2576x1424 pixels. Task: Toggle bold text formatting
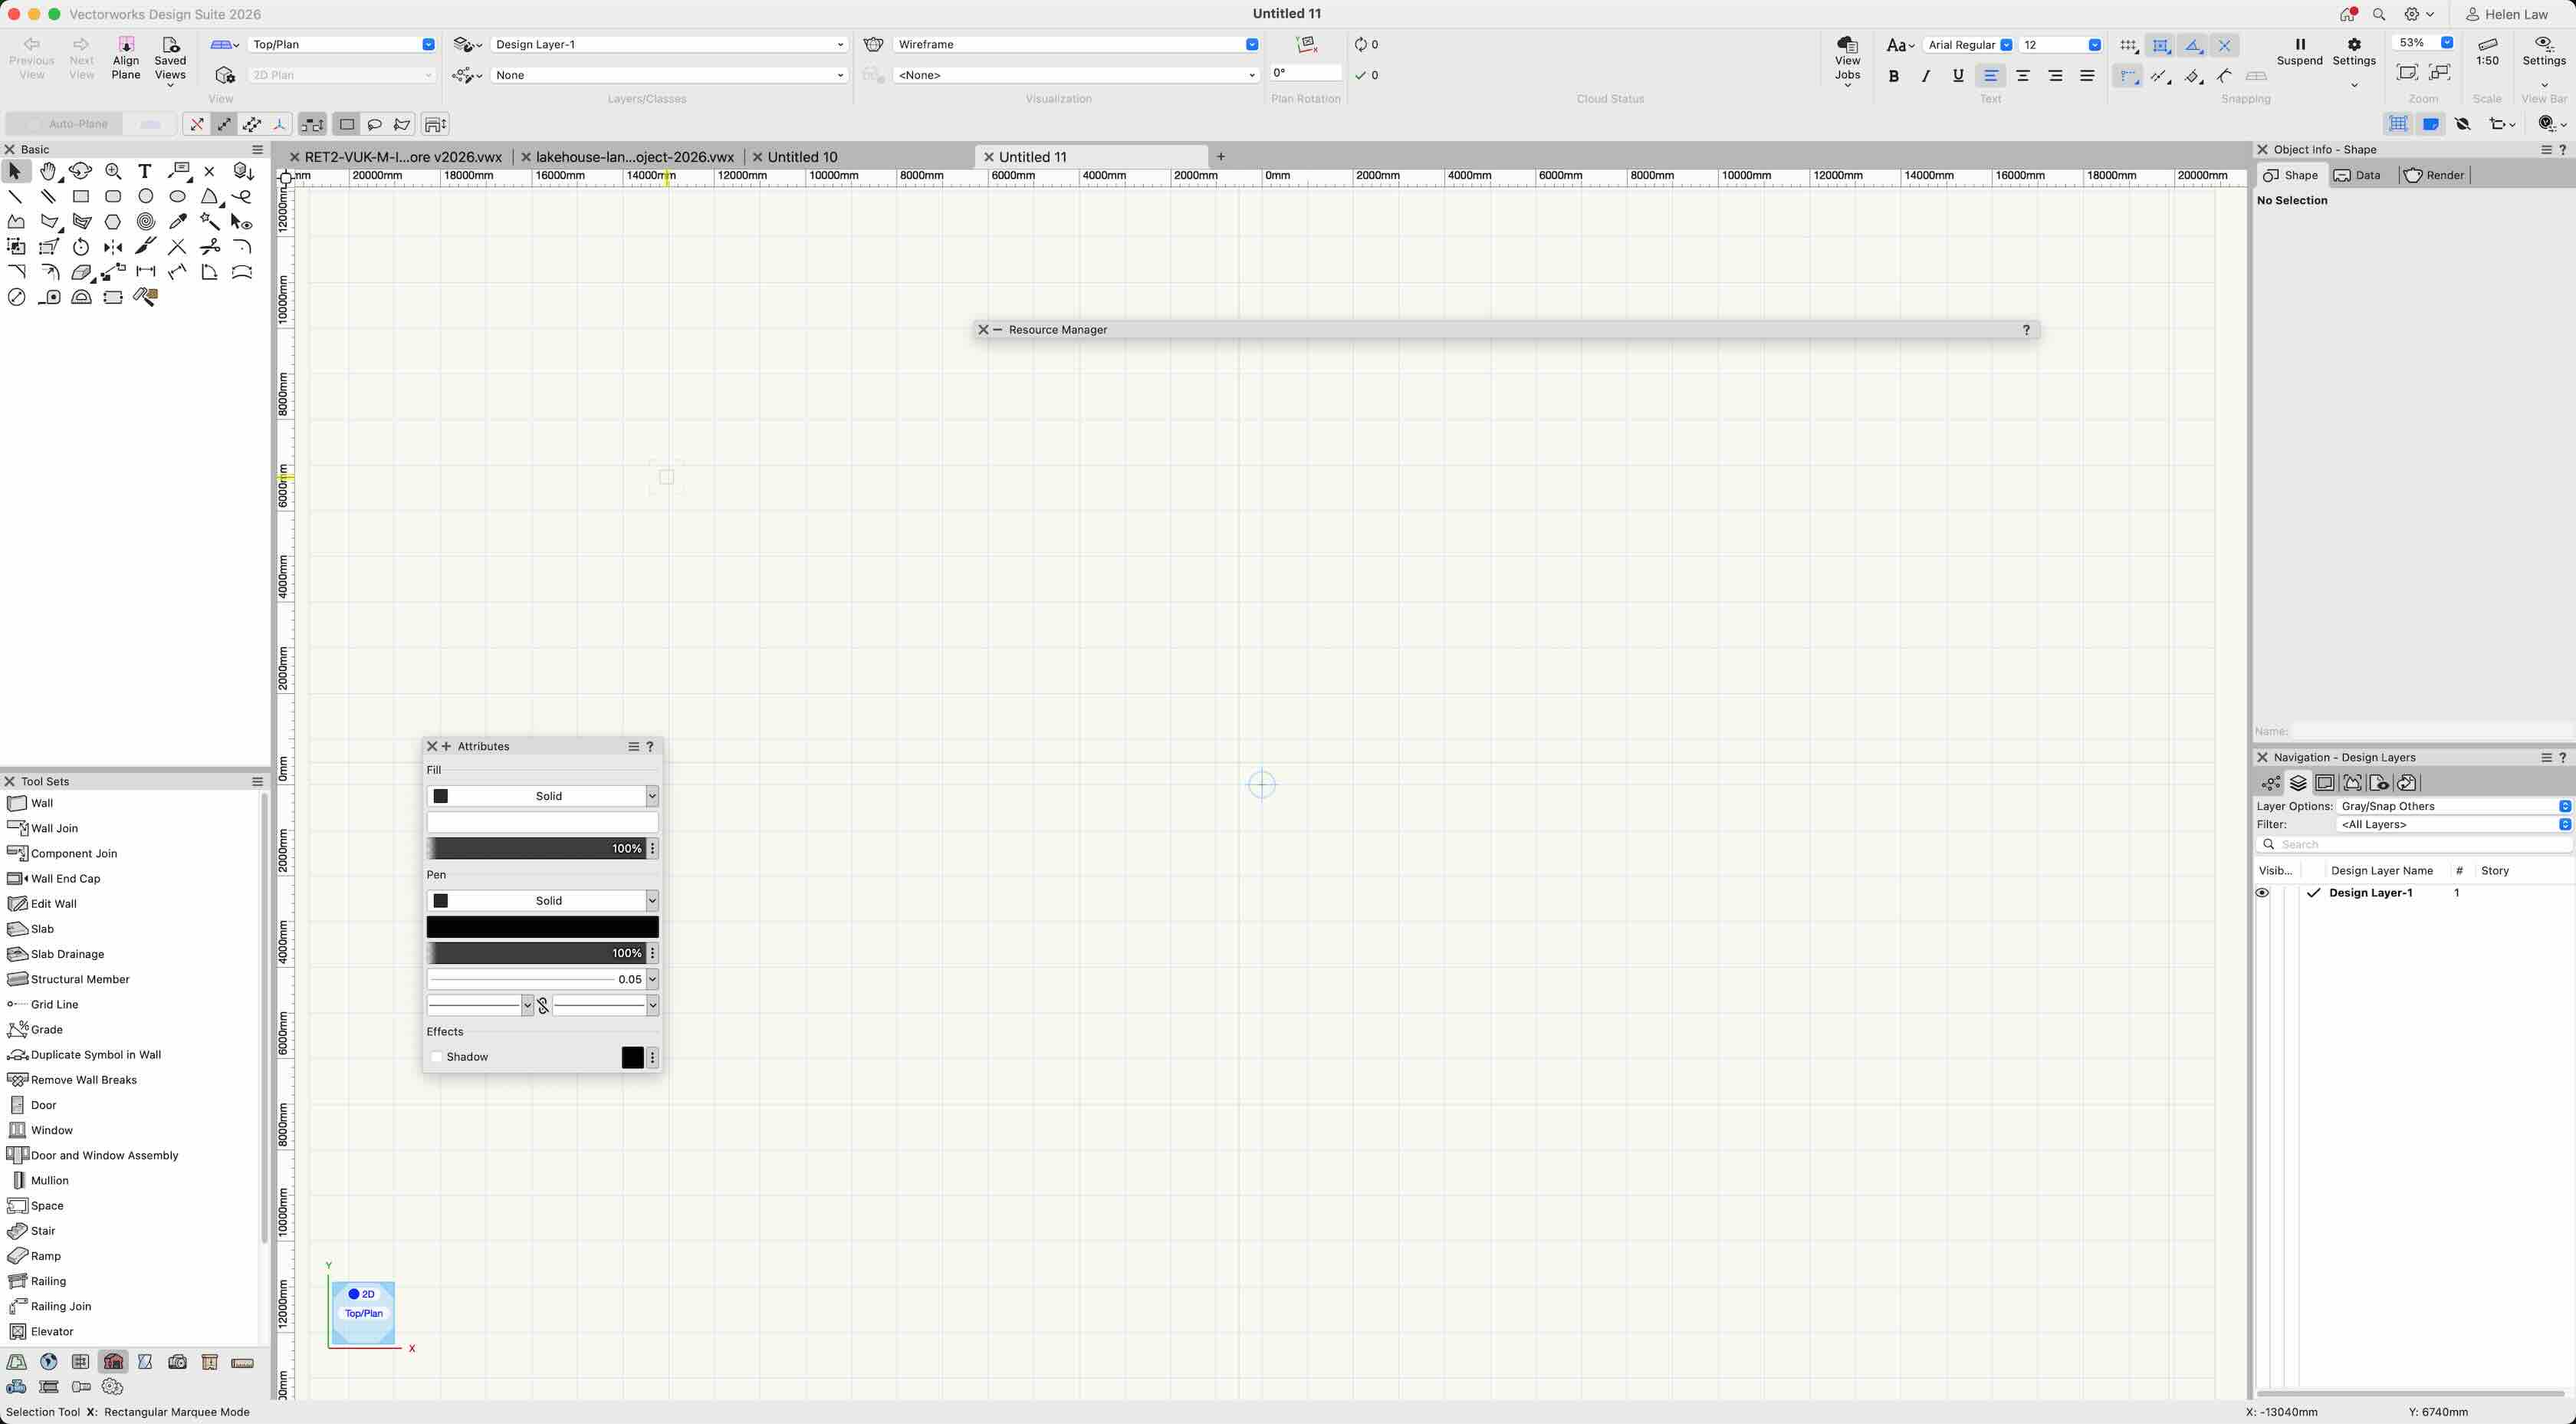1893,76
